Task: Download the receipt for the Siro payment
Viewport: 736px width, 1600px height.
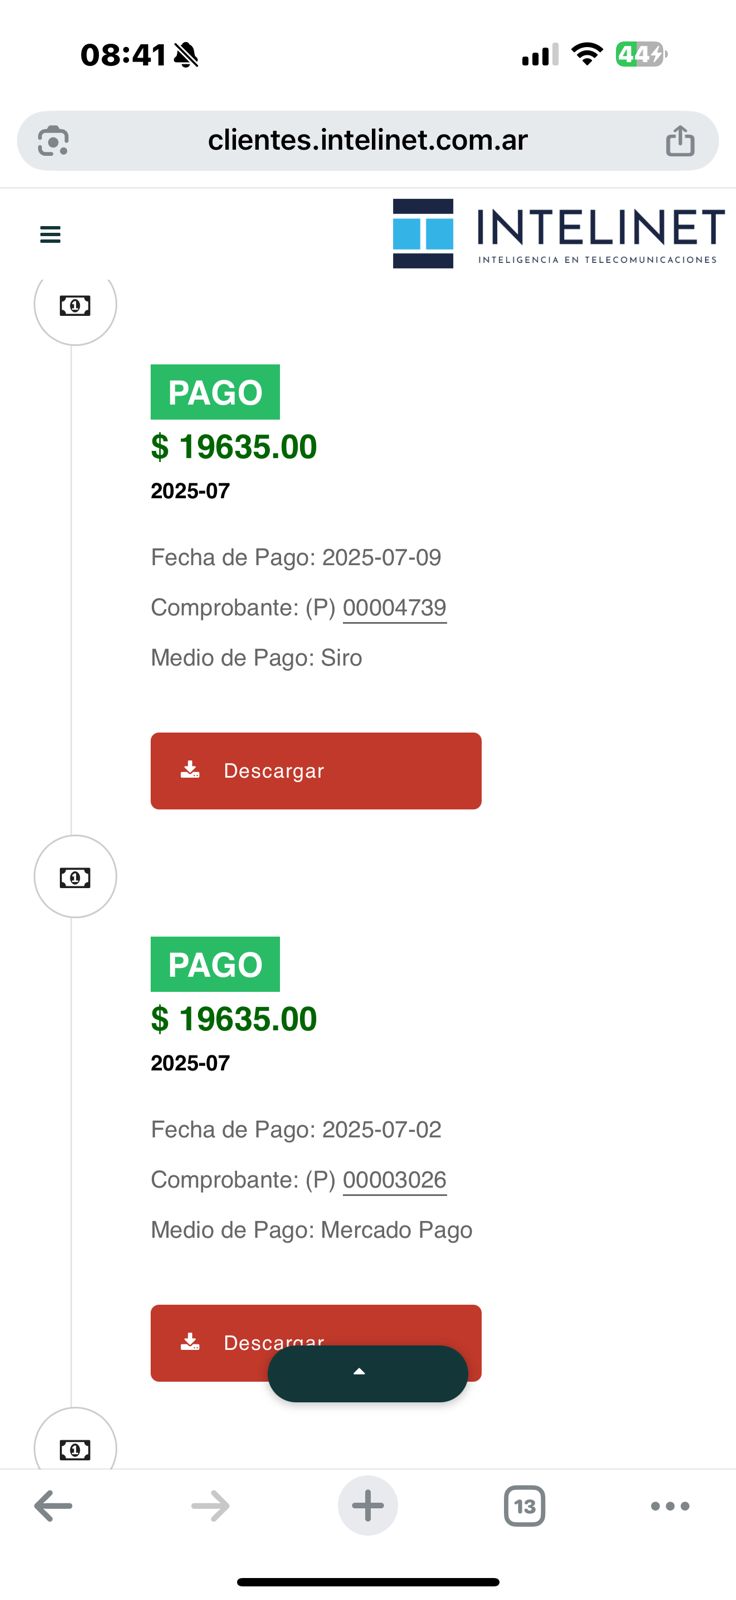Action: tap(316, 771)
